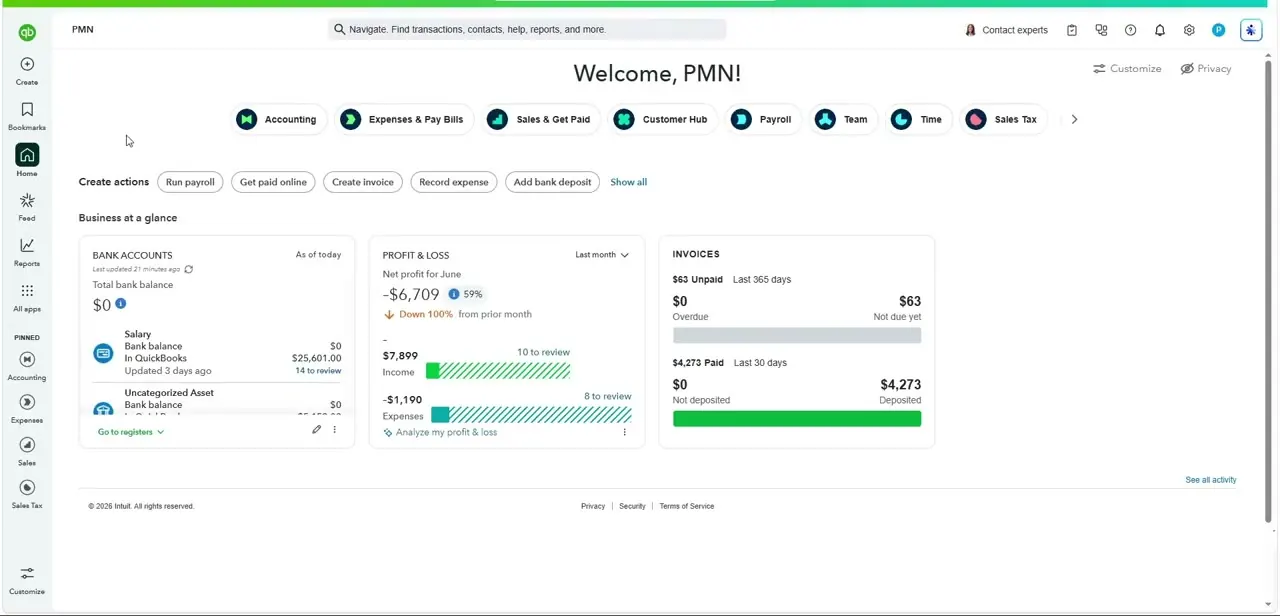Open Bank Accounts card more options menu
Screen dimensions: 1280x616
pos(335,430)
